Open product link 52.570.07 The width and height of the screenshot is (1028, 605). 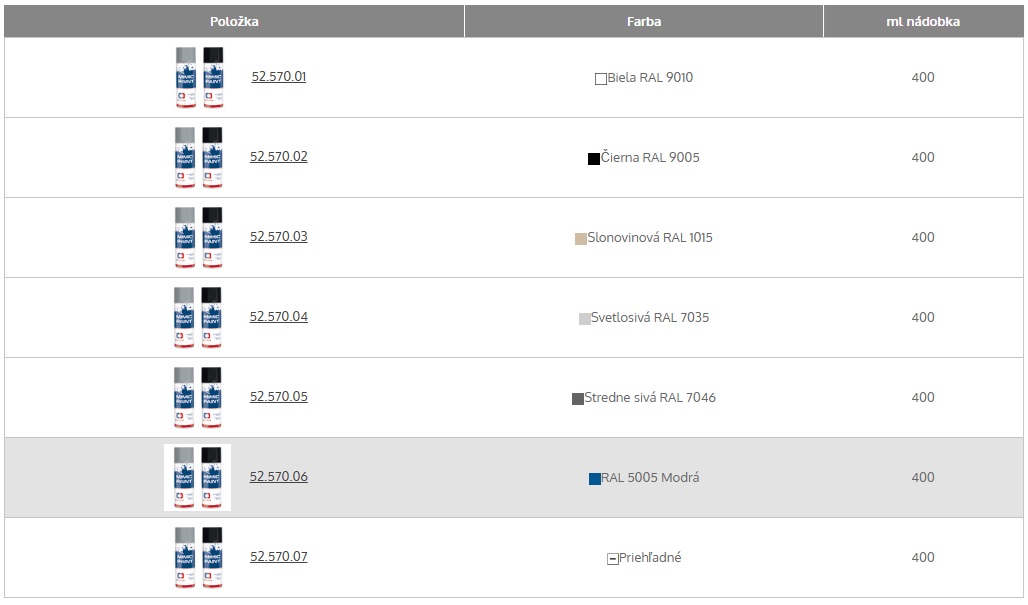pos(278,557)
